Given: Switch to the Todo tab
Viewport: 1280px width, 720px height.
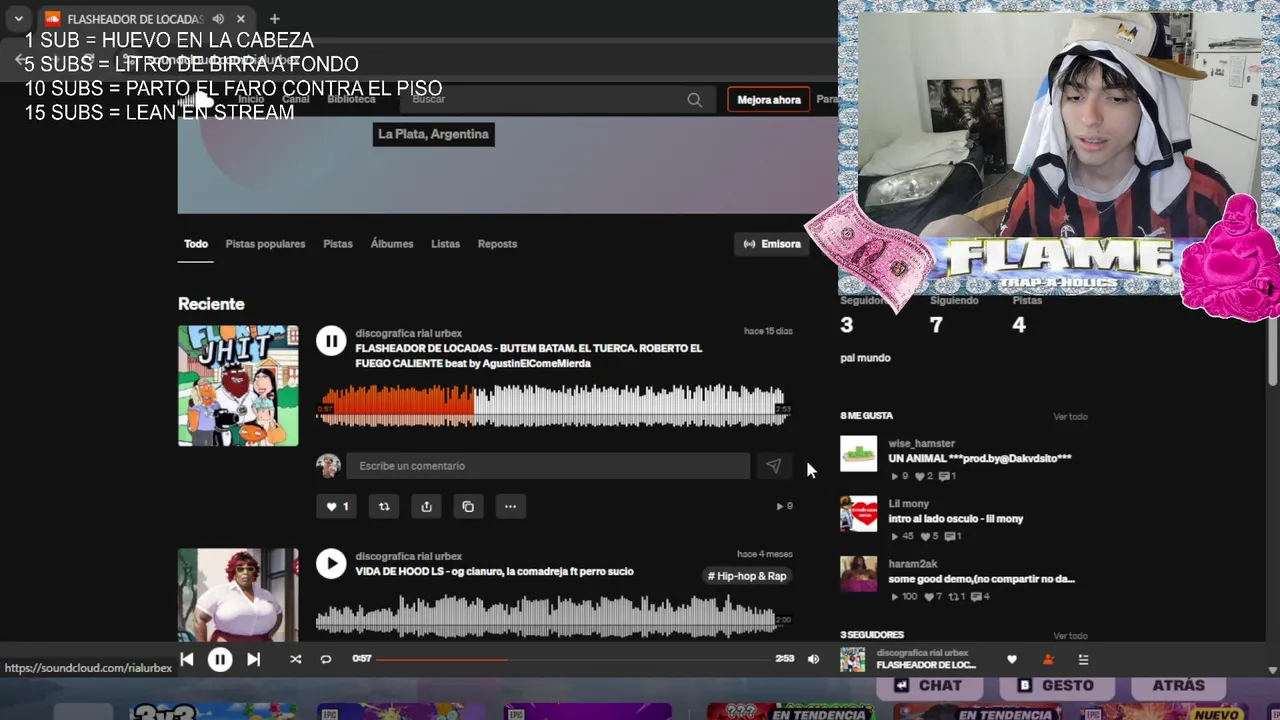Looking at the screenshot, I should coord(196,244).
